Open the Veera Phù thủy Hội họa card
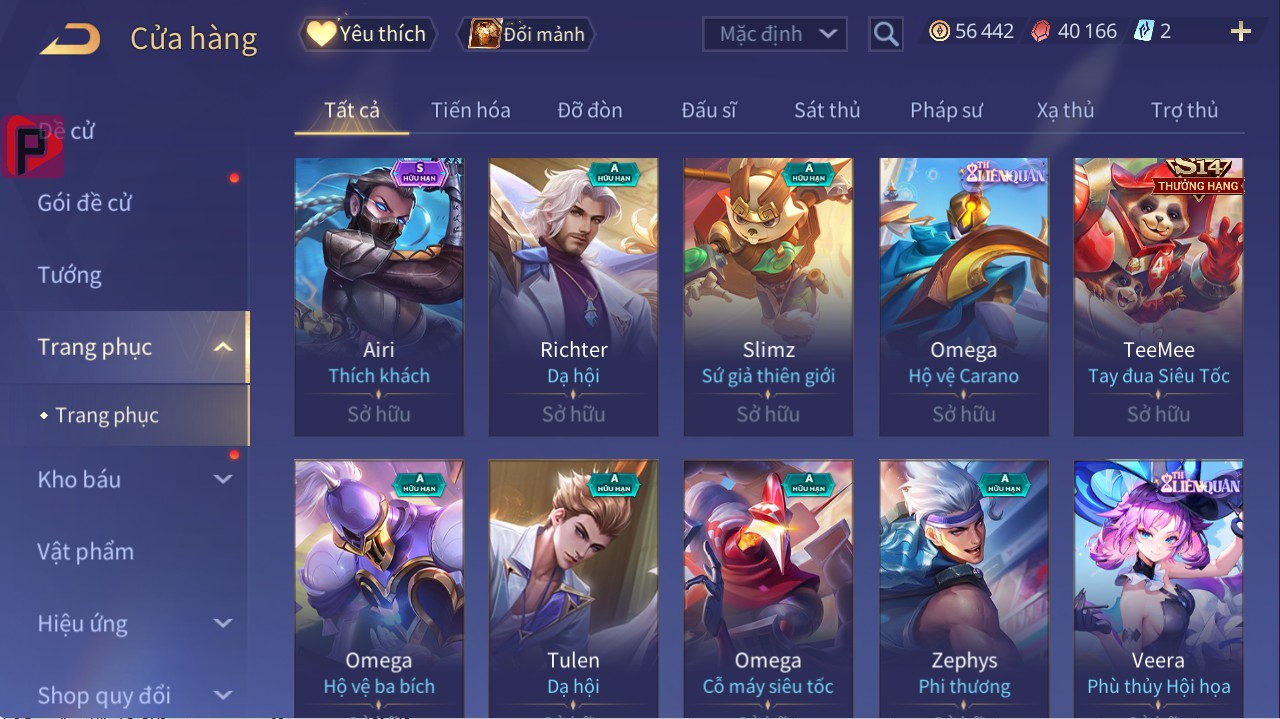Screen dimensions: 1280x719 1159,588
